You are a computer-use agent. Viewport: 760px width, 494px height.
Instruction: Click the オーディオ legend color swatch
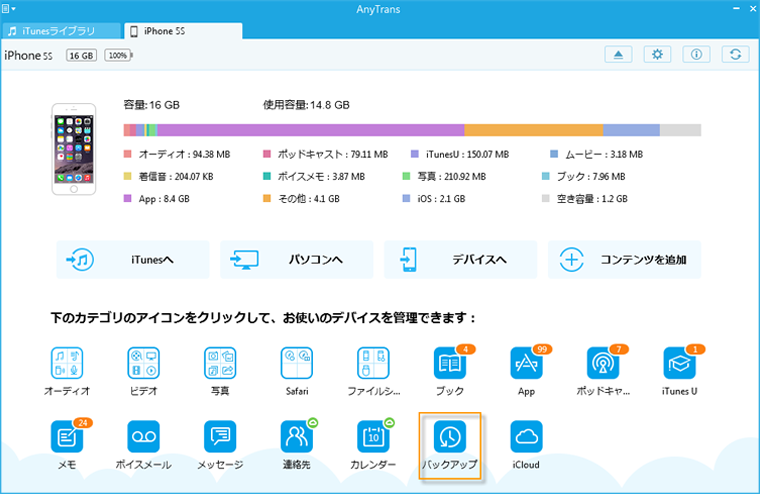coord(127,154)
